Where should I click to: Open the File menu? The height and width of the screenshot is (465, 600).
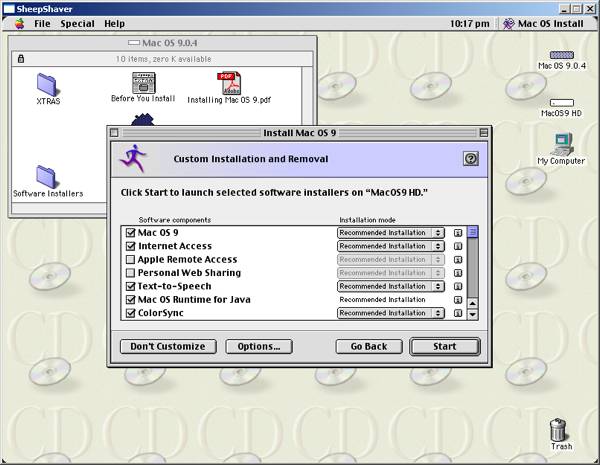[42, 23]
